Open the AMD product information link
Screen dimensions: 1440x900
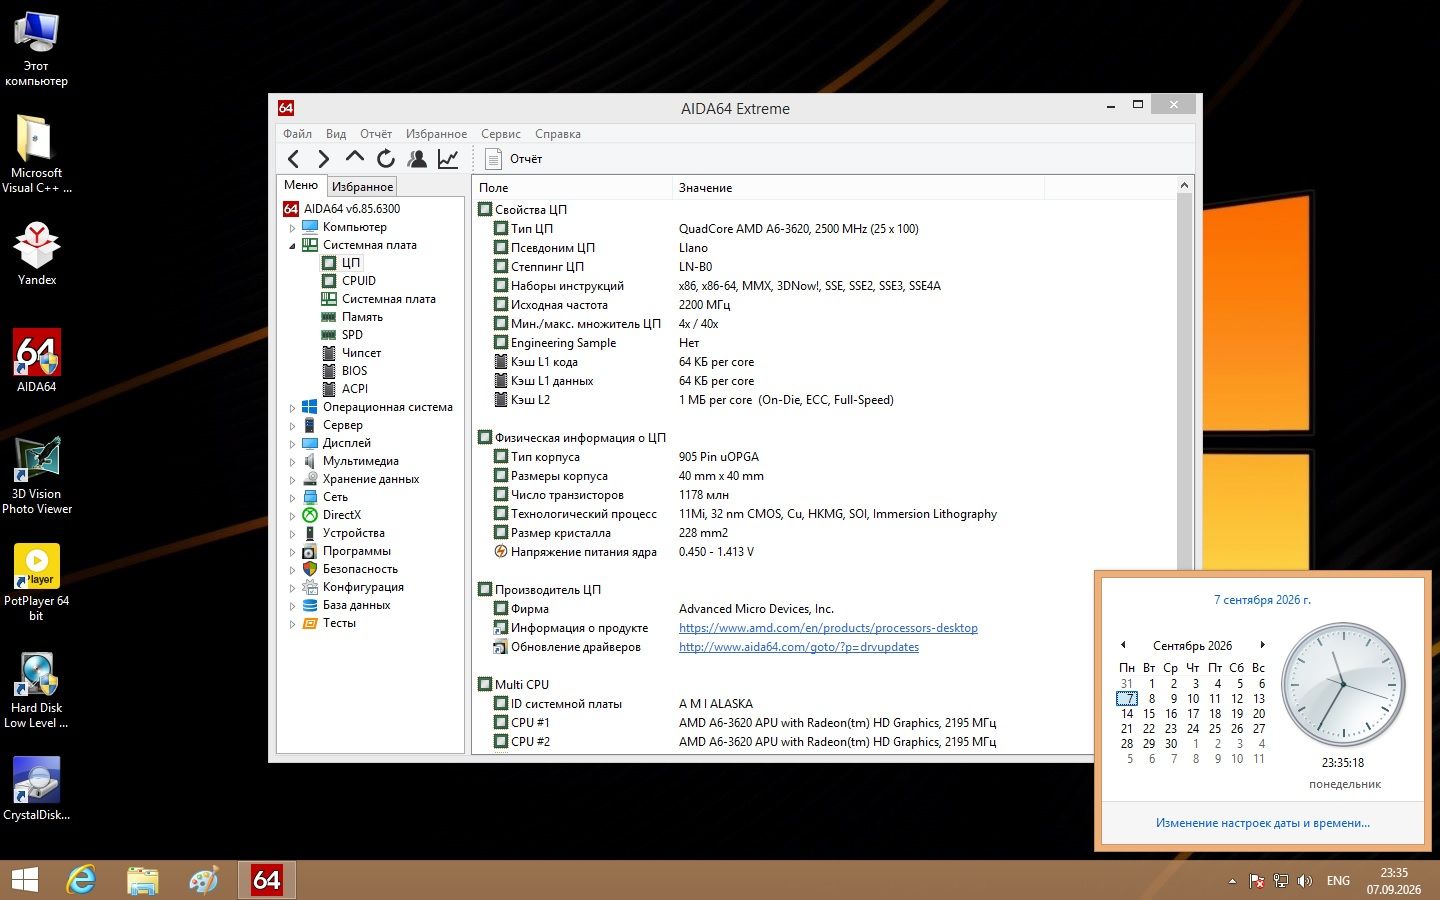click(x=828, y=628)
